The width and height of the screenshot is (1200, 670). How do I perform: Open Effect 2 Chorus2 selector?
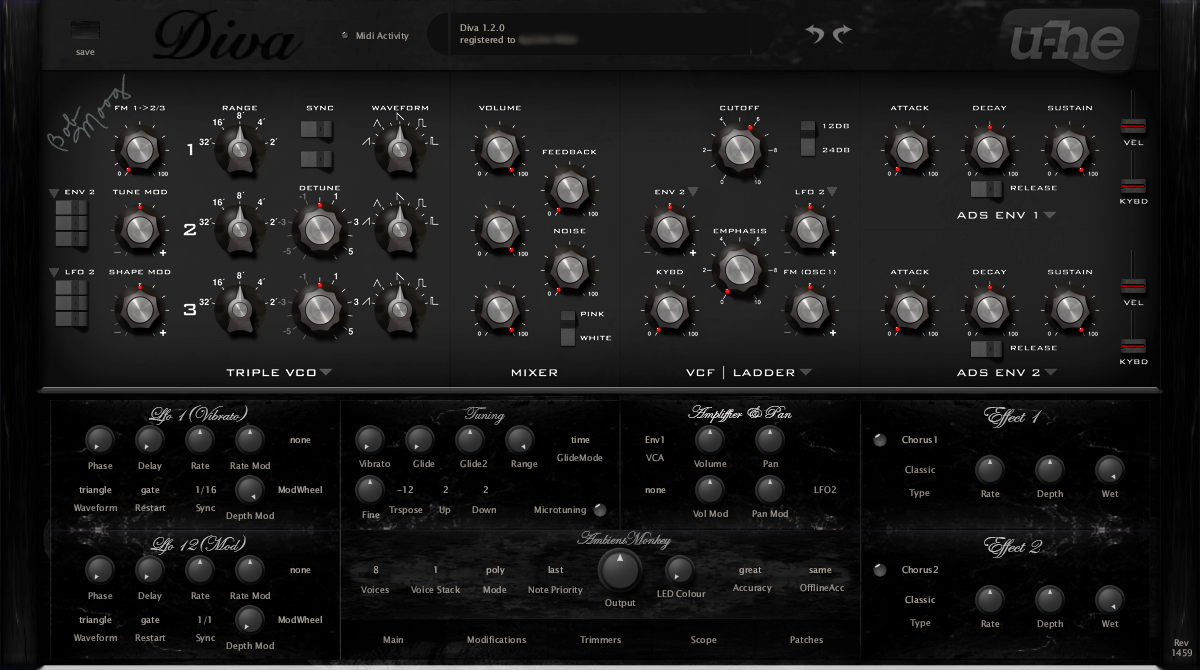pyautogui.click(x=920, y=570)
